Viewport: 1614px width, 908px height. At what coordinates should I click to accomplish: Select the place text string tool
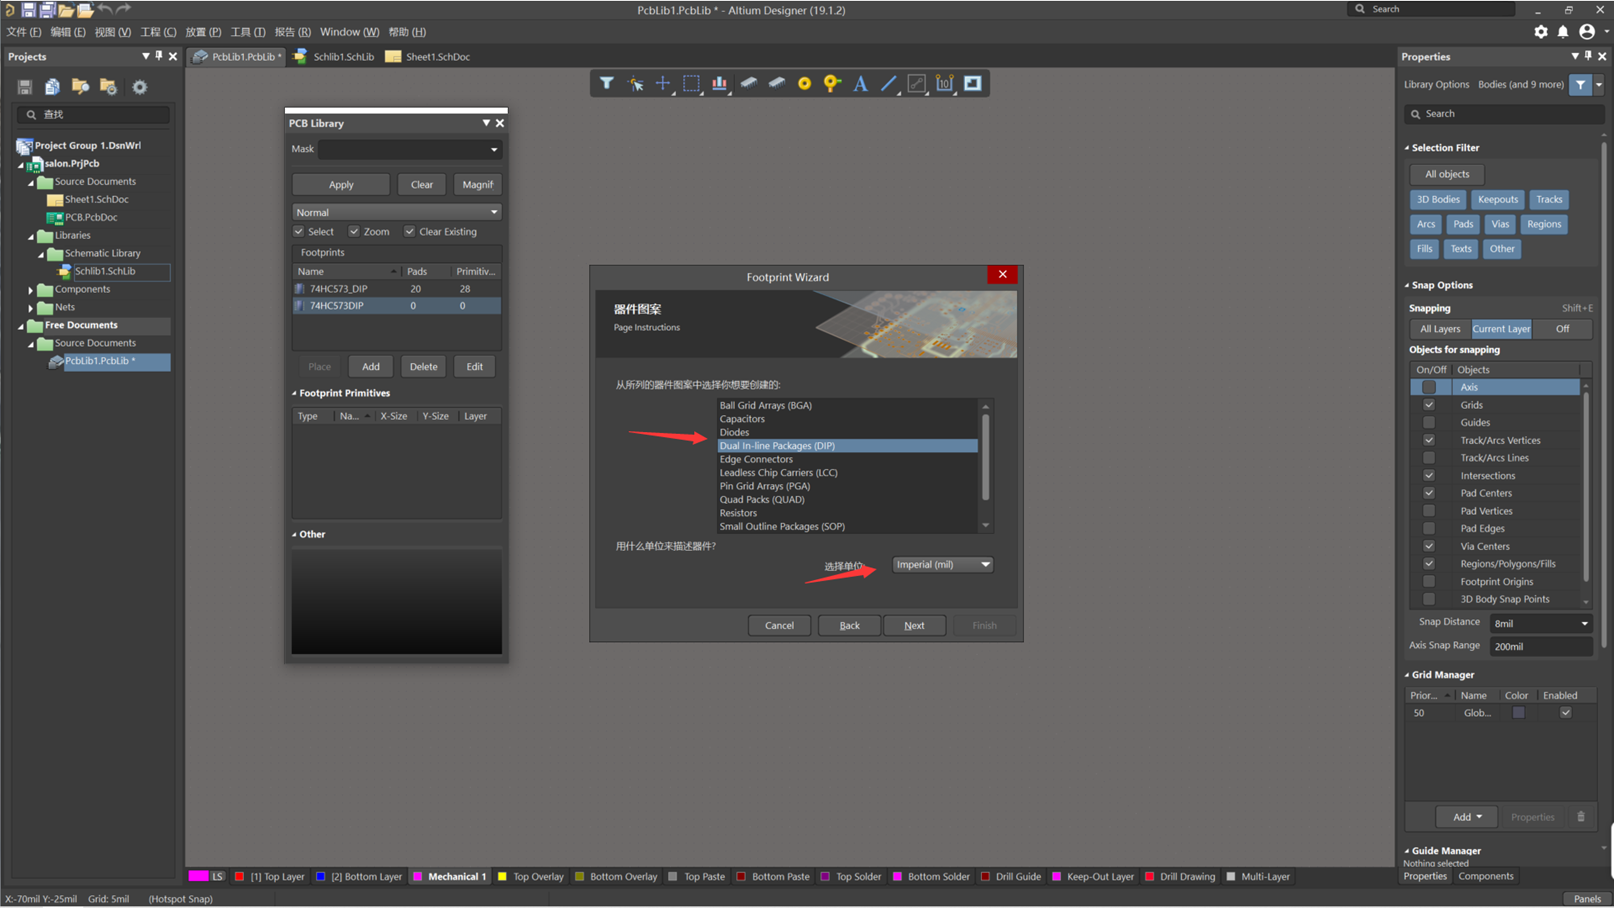(x=860, y=84)
